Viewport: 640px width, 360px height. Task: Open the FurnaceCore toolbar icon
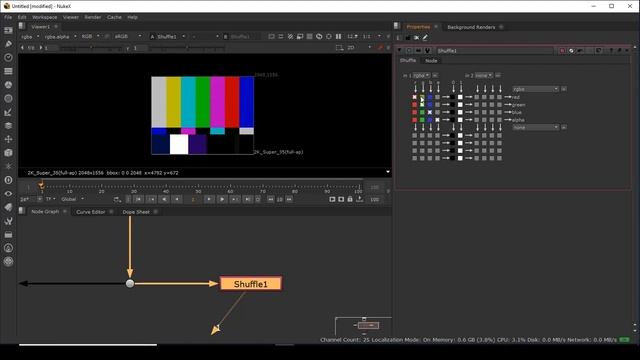(8, 248)
